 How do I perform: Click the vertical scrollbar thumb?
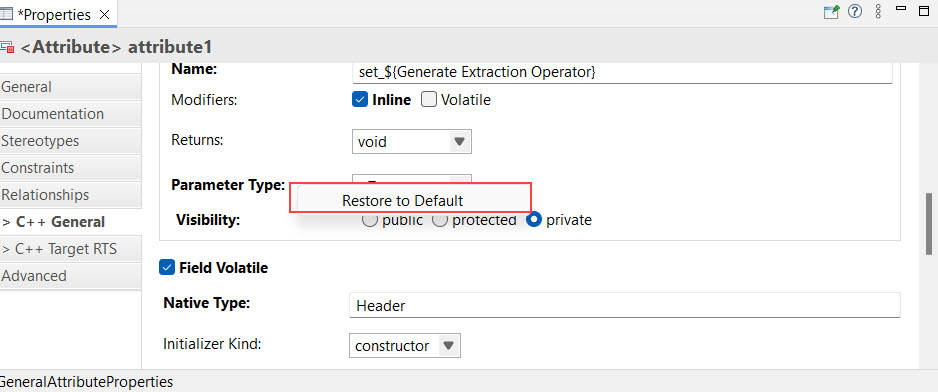[x=928, y=223]
